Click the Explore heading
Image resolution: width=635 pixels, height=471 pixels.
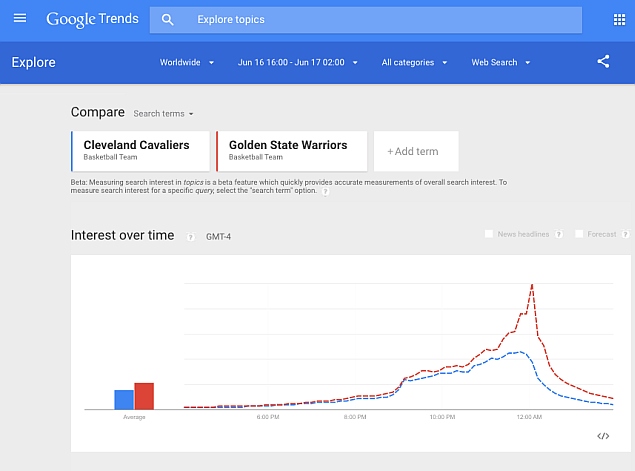pos(34,62)
